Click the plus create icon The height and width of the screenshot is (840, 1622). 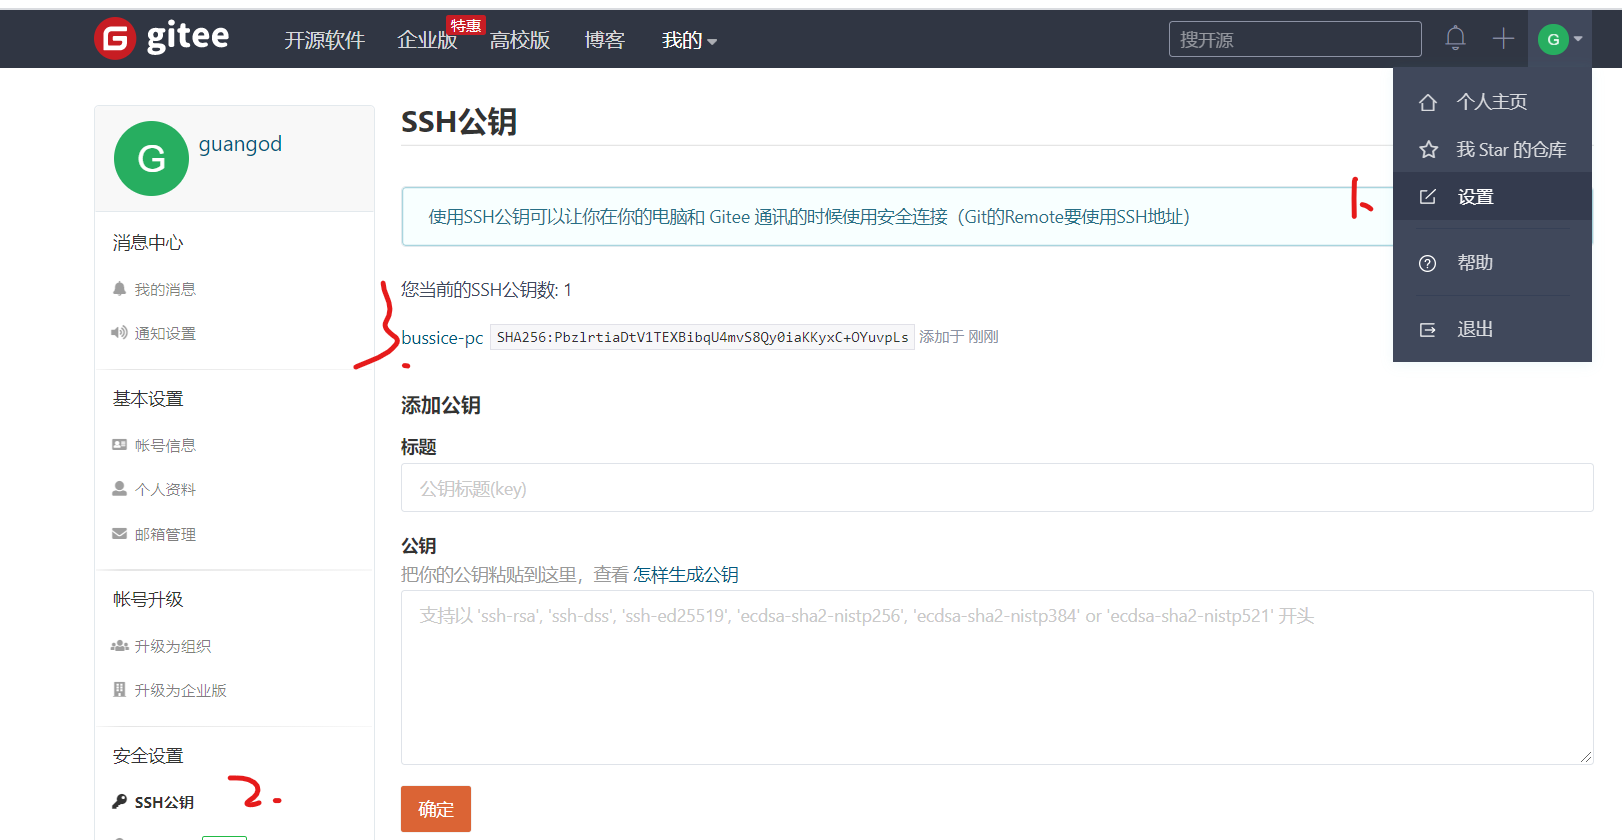click(1503, 39)
